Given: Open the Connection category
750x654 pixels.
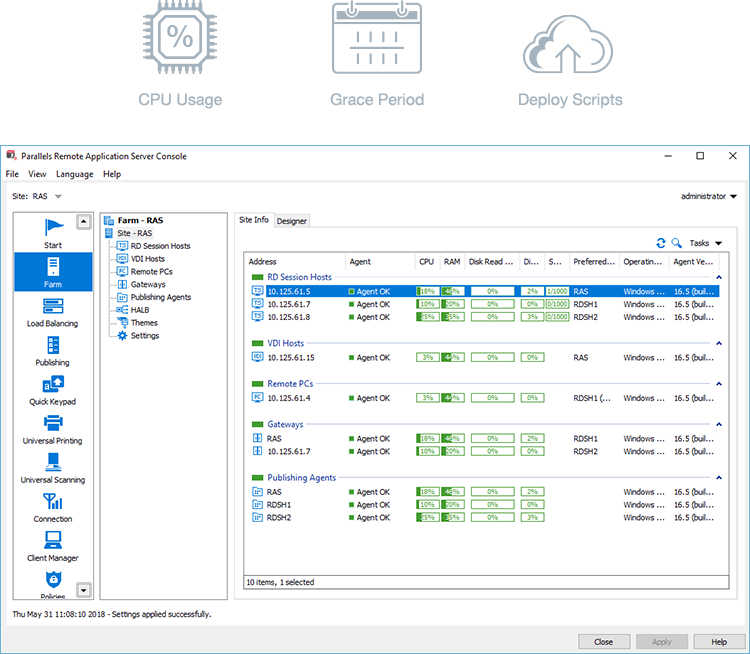Looking at the screenshot, I should [x=53, y=508].
